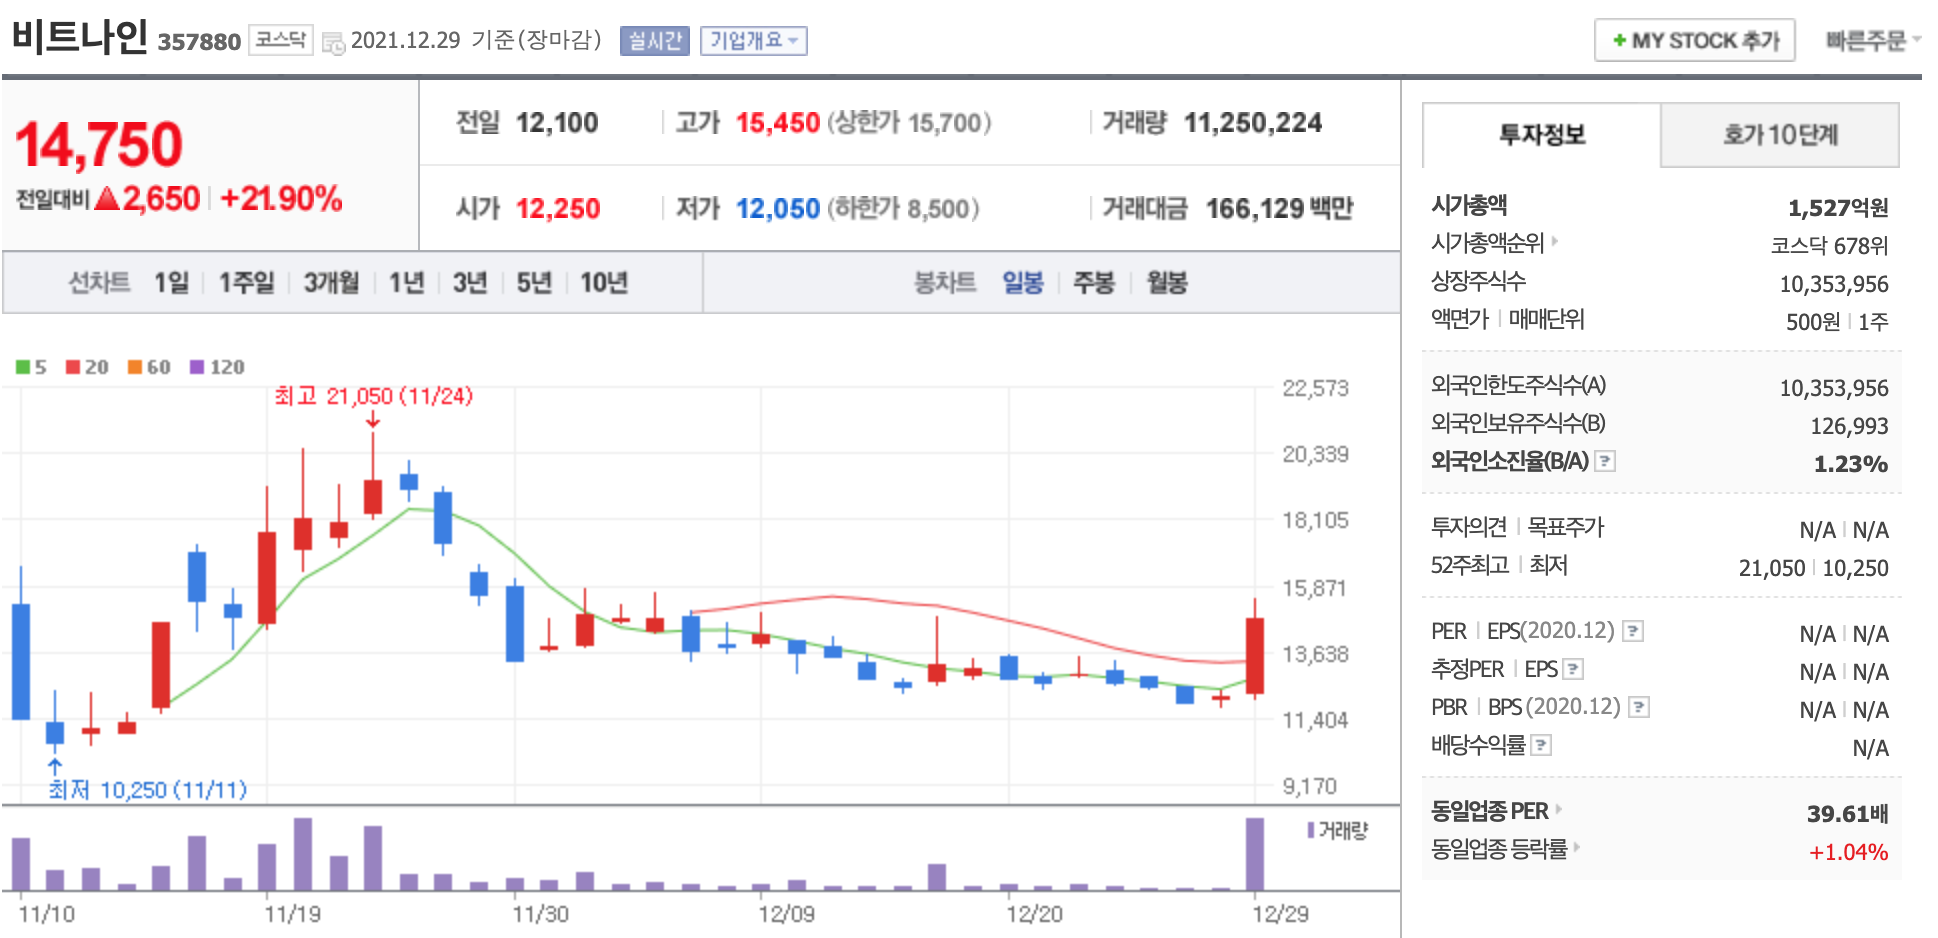Open the help icon next to PBR BPS(2020.12)
Image resolution: width=1938 pixels, height=938 pixels.
pos(1639,707)
